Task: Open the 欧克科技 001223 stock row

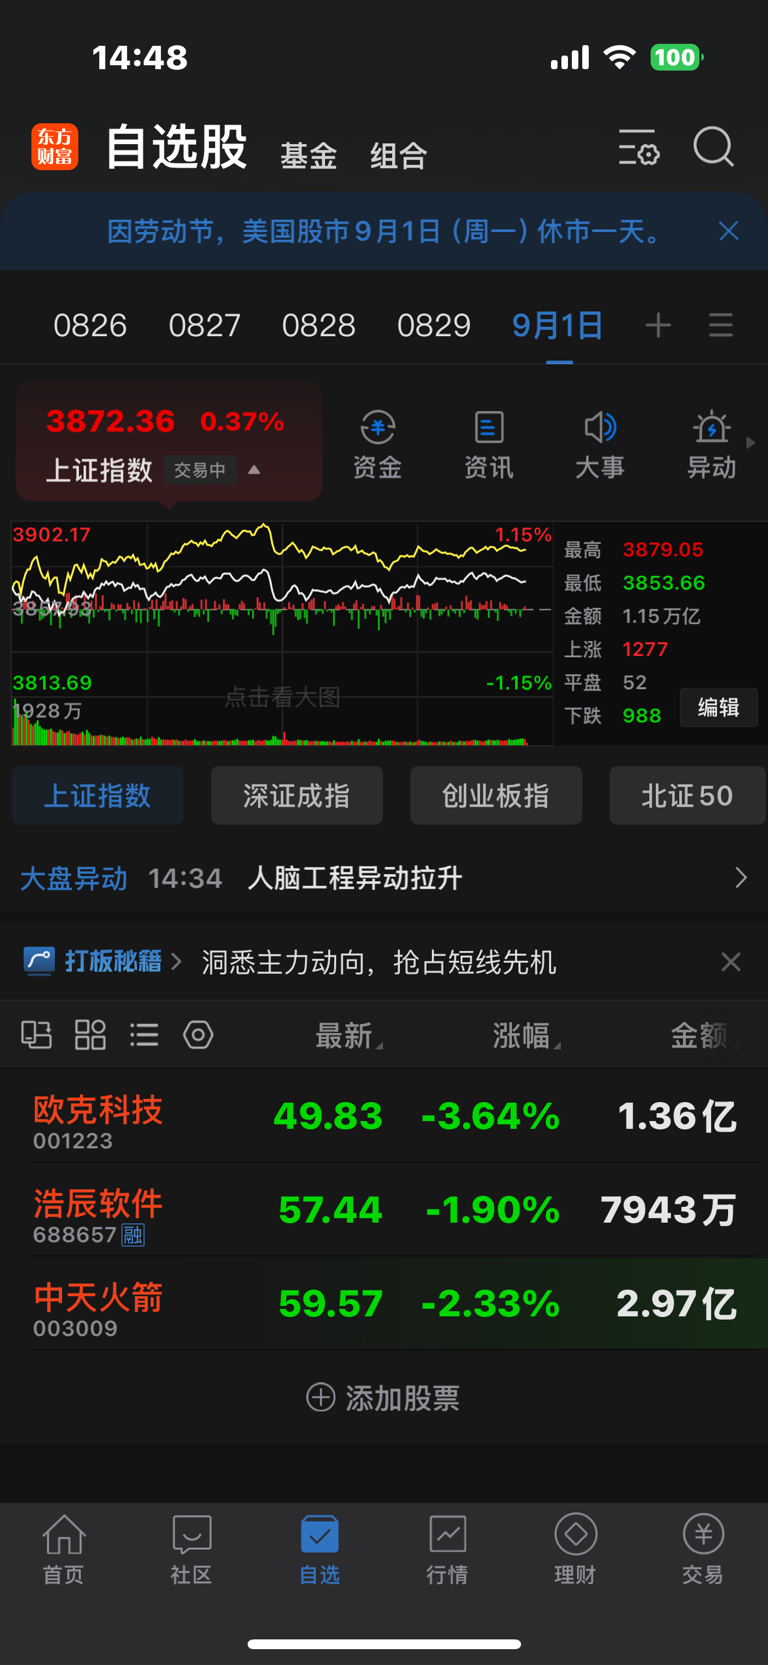Action: [x=384, y=1116]
